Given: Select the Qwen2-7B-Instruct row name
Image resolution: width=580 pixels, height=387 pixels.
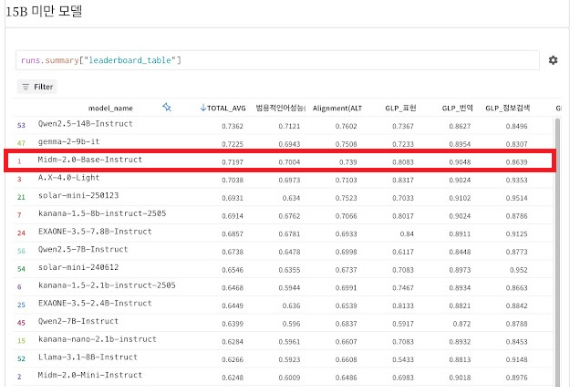Looking at the screenshot, I should pyautogui.click(x=78, y=321).
